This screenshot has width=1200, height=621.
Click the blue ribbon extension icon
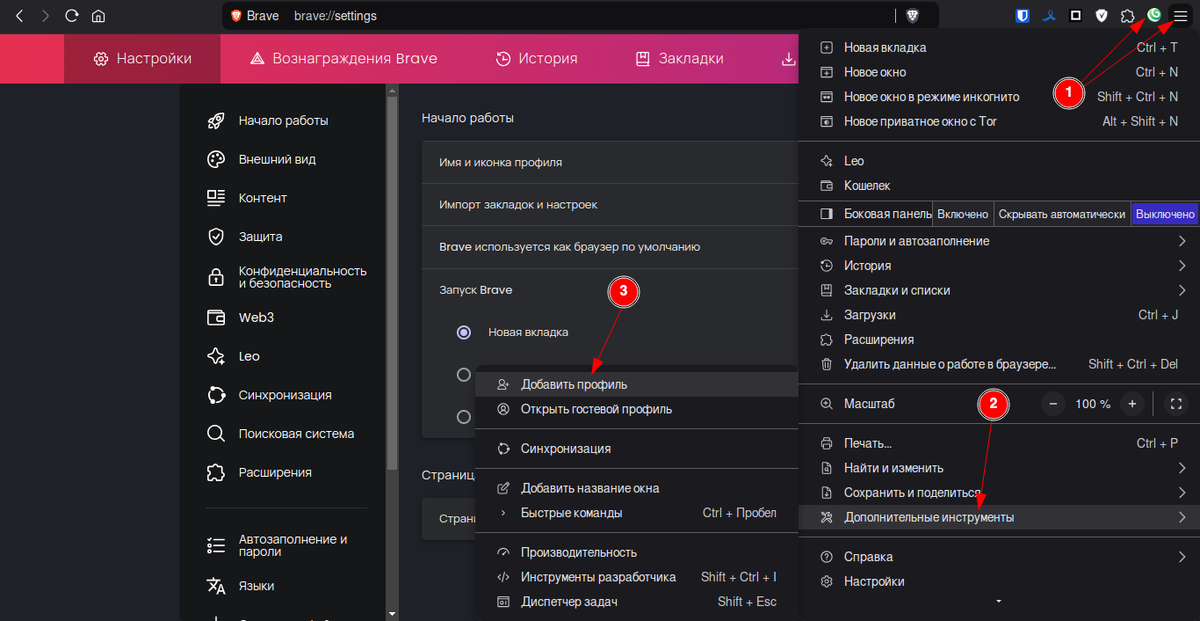point(1049,16)
